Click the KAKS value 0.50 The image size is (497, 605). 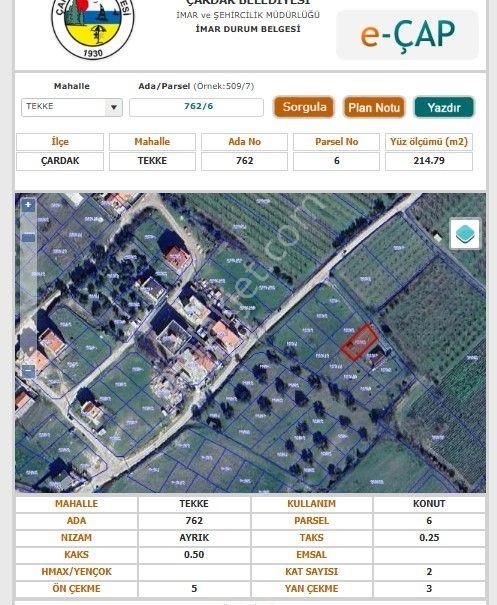[194, 554]
